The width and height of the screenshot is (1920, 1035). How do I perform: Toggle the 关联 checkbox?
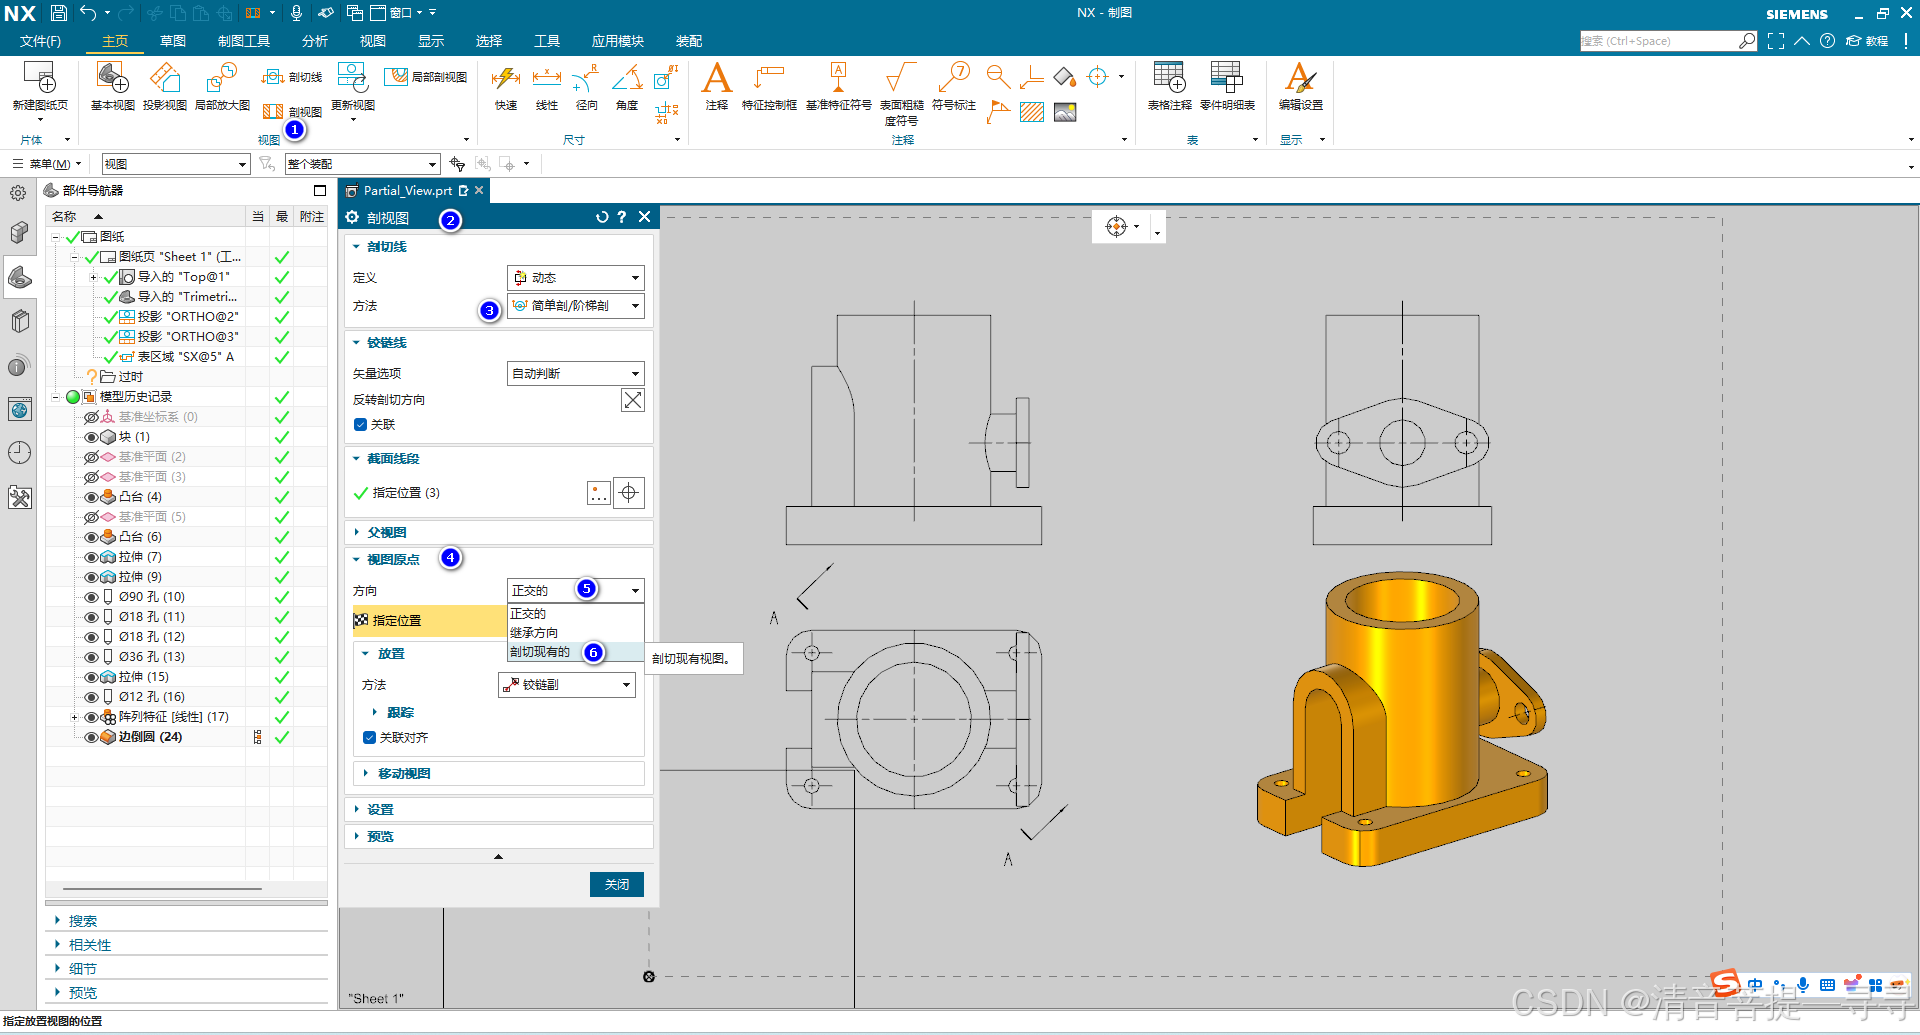[x=360, y=425]
